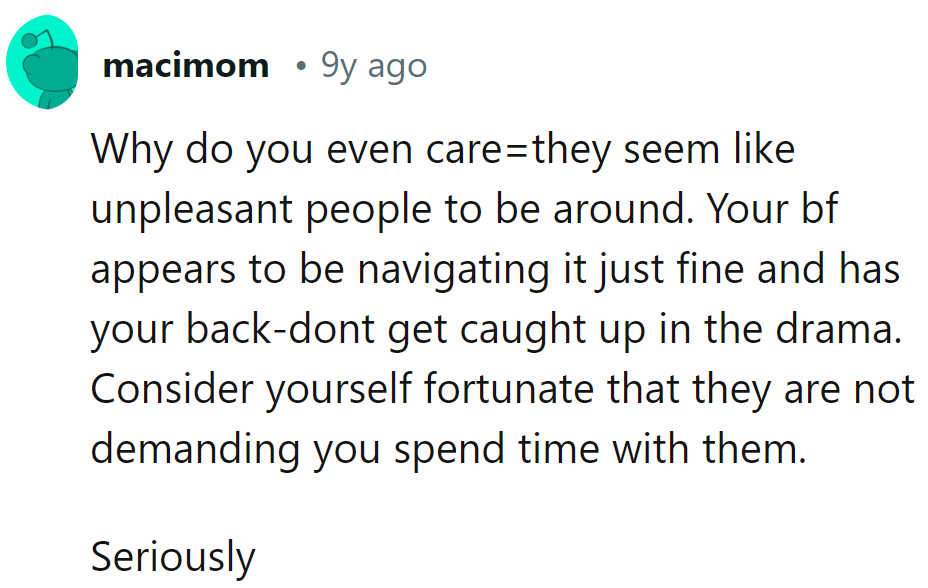Click the closing line "Seriously"
This screenshot has height=588, width=928.
click(x=173, y=556)
